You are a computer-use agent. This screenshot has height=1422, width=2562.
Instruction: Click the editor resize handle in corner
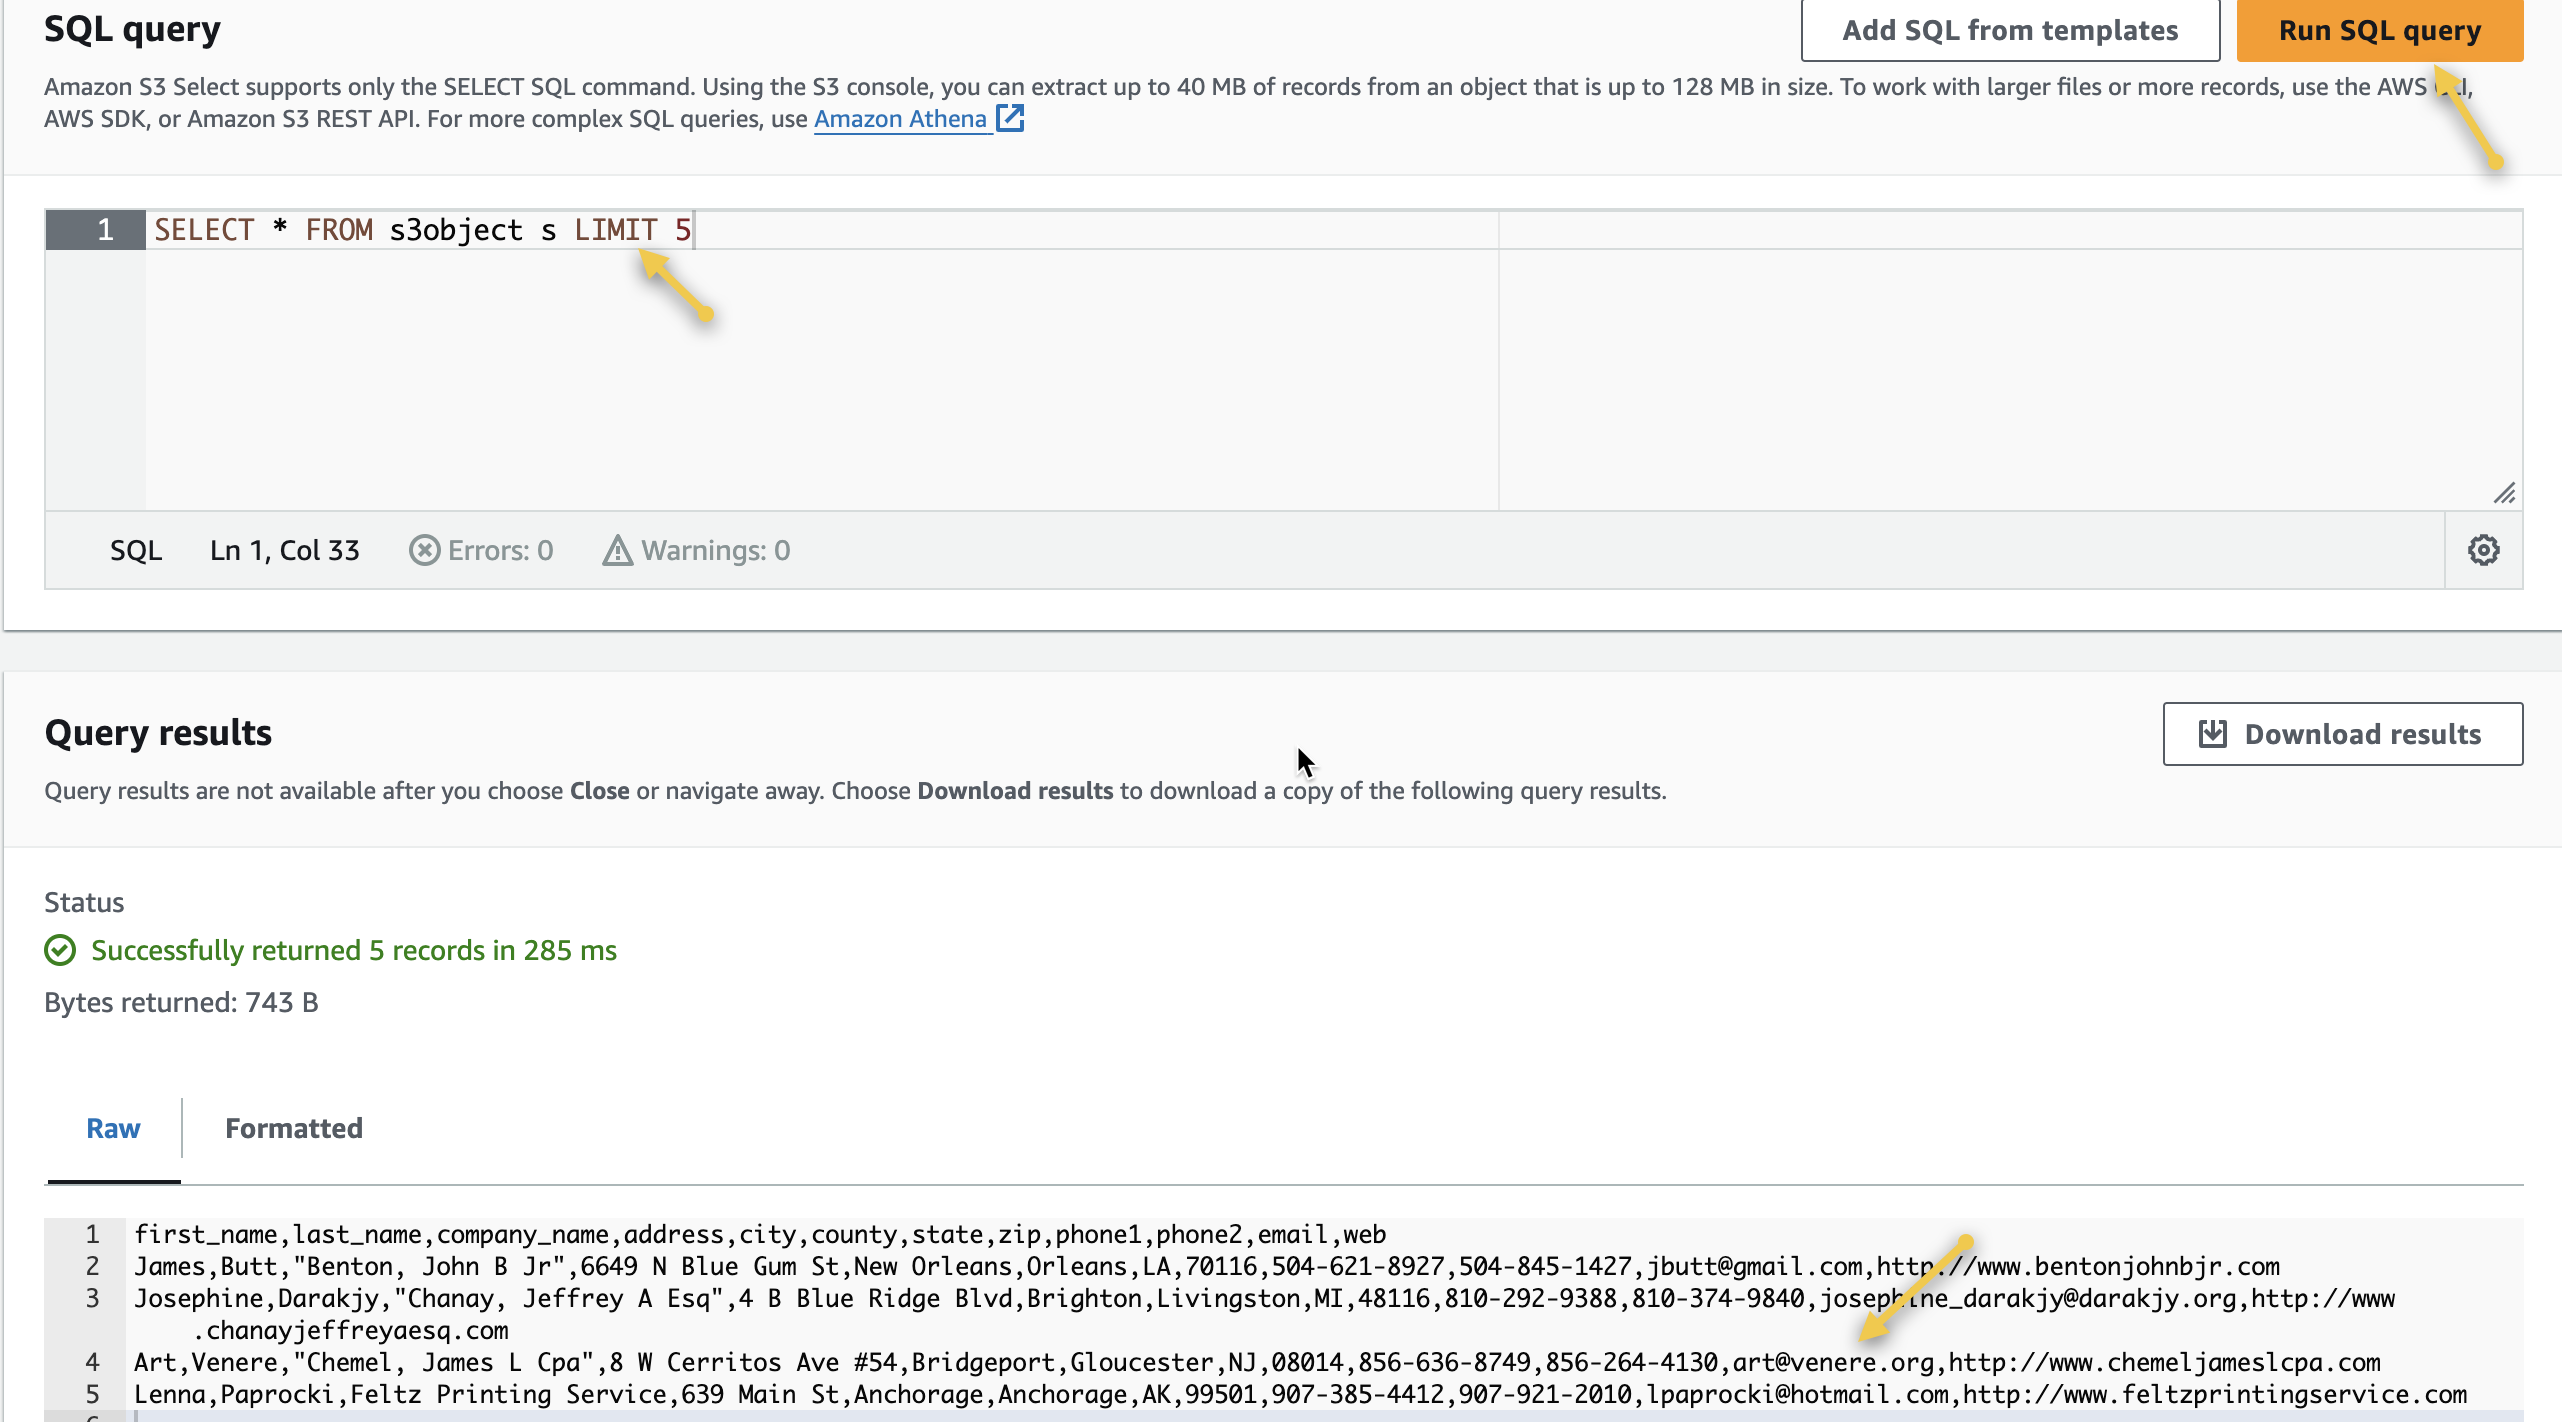(x=2504, y=493)
